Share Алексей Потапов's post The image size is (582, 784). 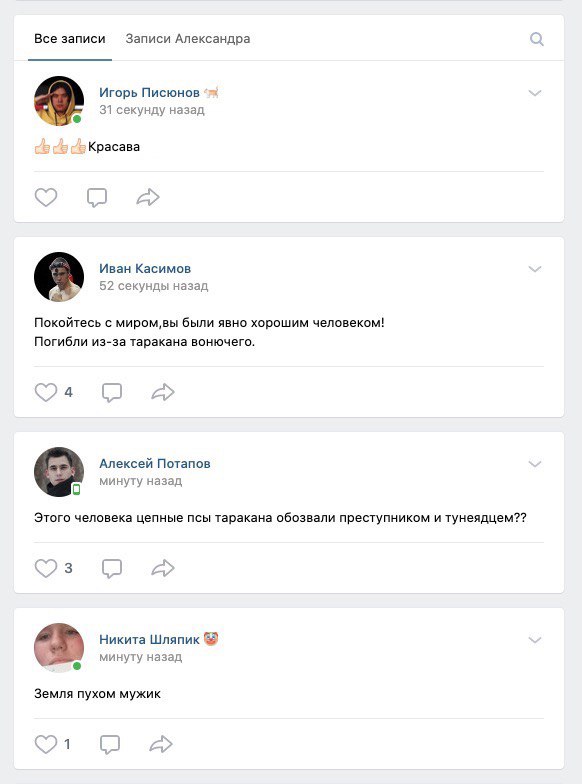tap(163, 568)
